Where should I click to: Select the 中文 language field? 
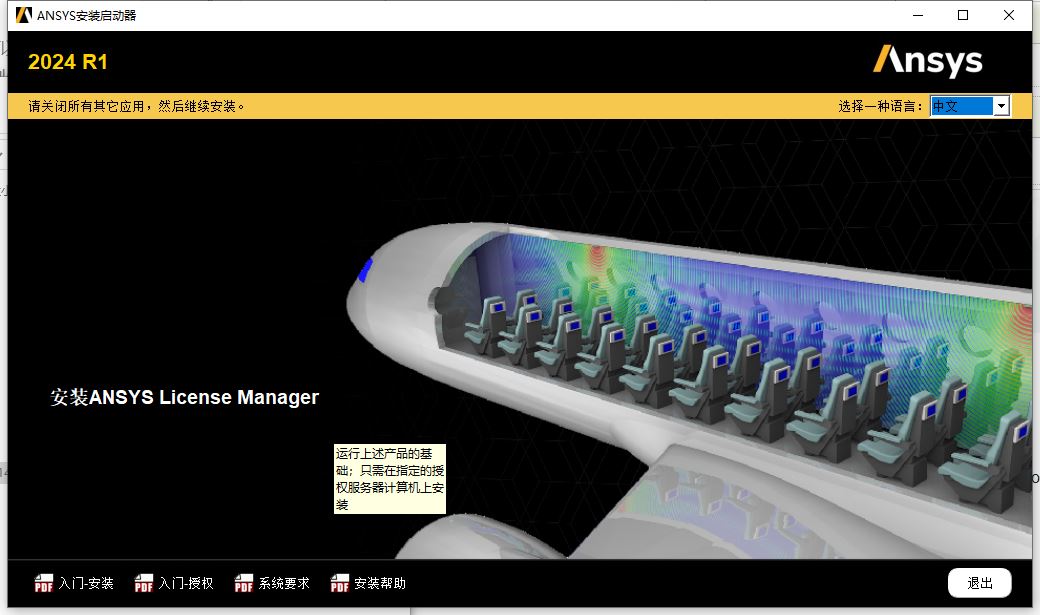(x=962, y=106)
